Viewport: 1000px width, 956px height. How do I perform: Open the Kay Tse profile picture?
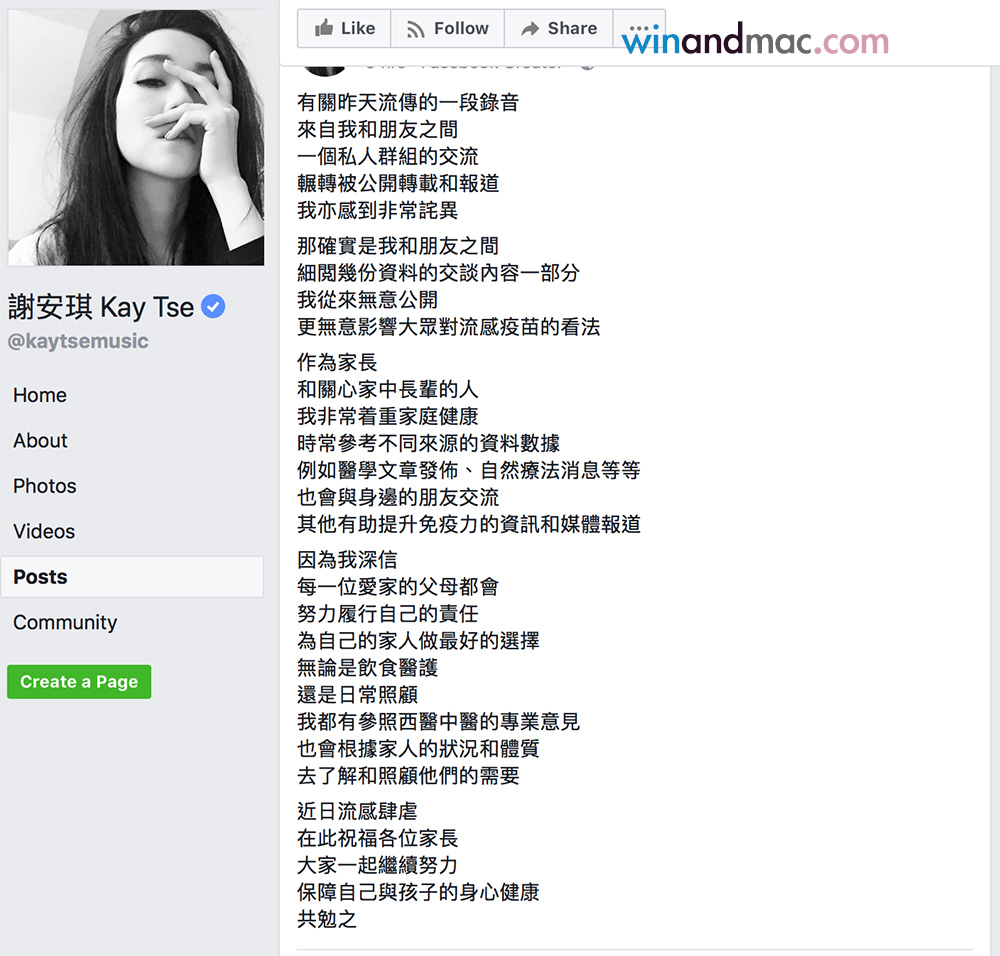(136, 137)
